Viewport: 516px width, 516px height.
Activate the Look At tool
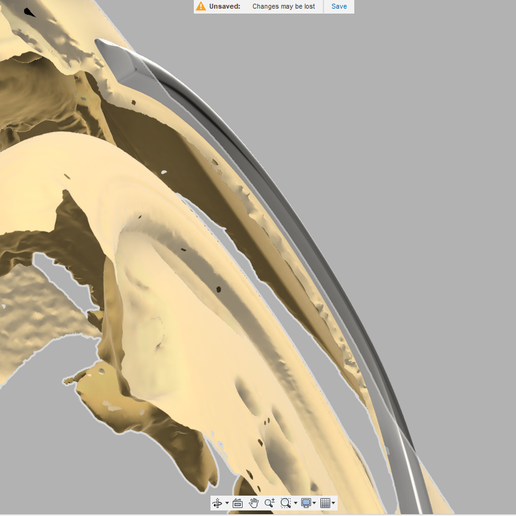tap(237, 503)
